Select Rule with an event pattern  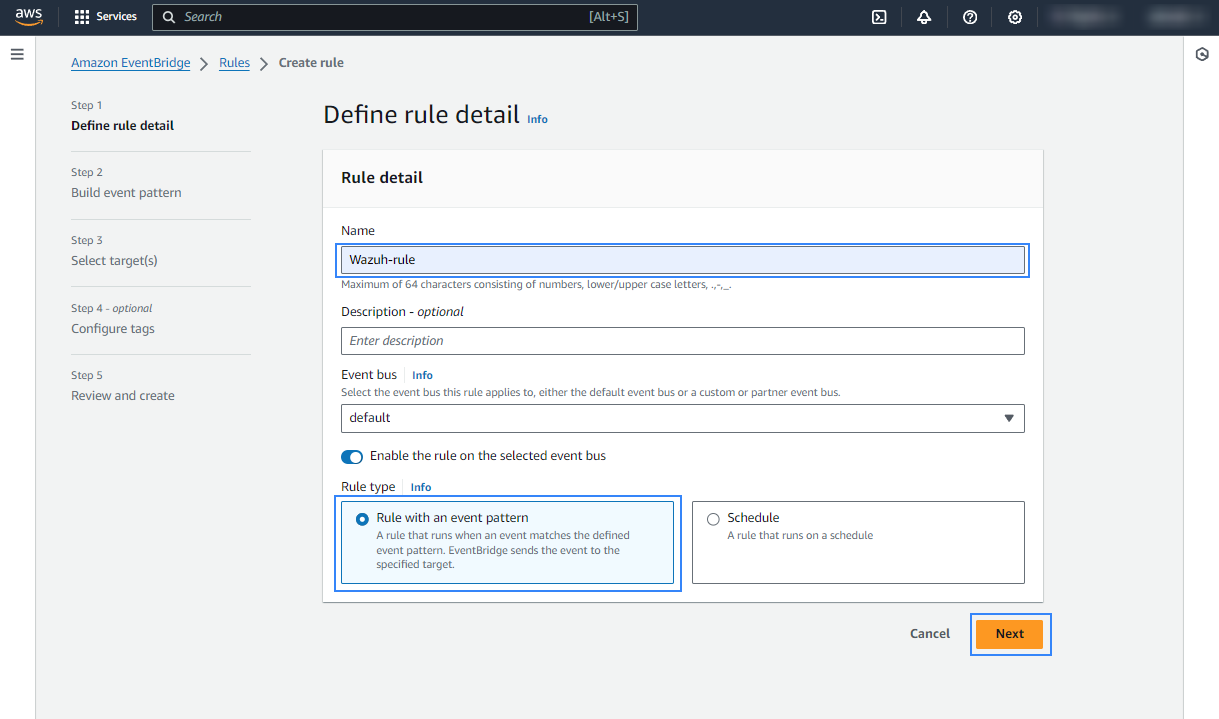(x=363, y=519)
